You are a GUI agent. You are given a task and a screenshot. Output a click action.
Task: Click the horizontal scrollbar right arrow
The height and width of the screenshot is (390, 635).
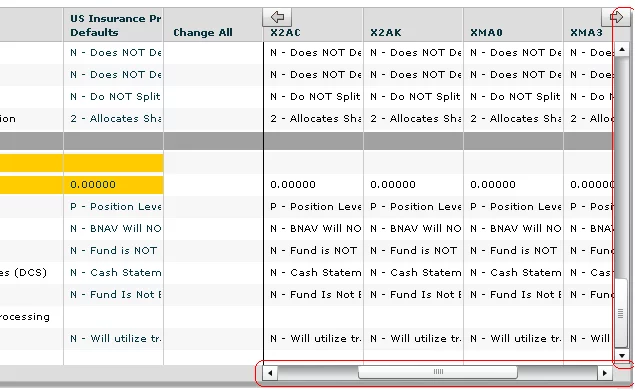[605, 373]
